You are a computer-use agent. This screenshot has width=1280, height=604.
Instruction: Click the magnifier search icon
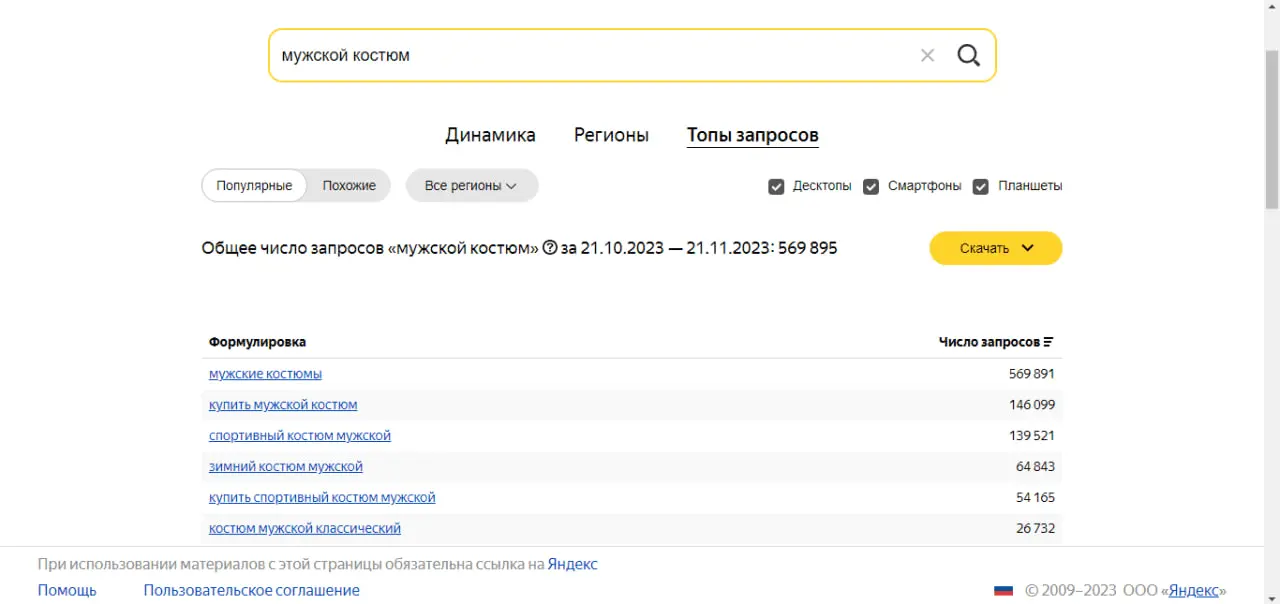[968, 55]
